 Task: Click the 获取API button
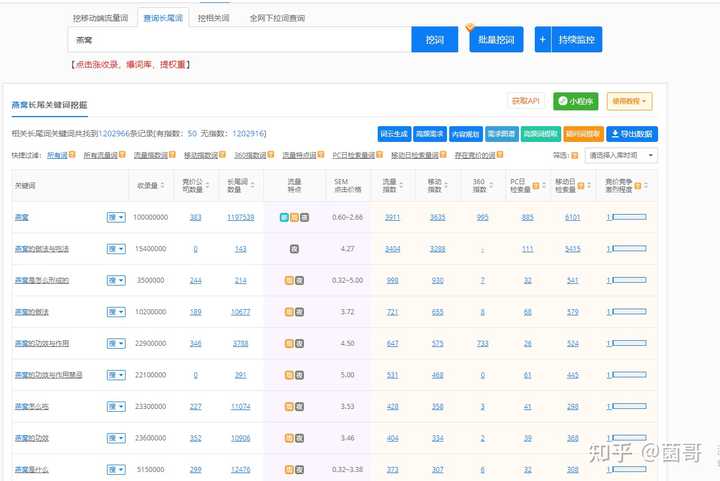[x=525, y=101]
